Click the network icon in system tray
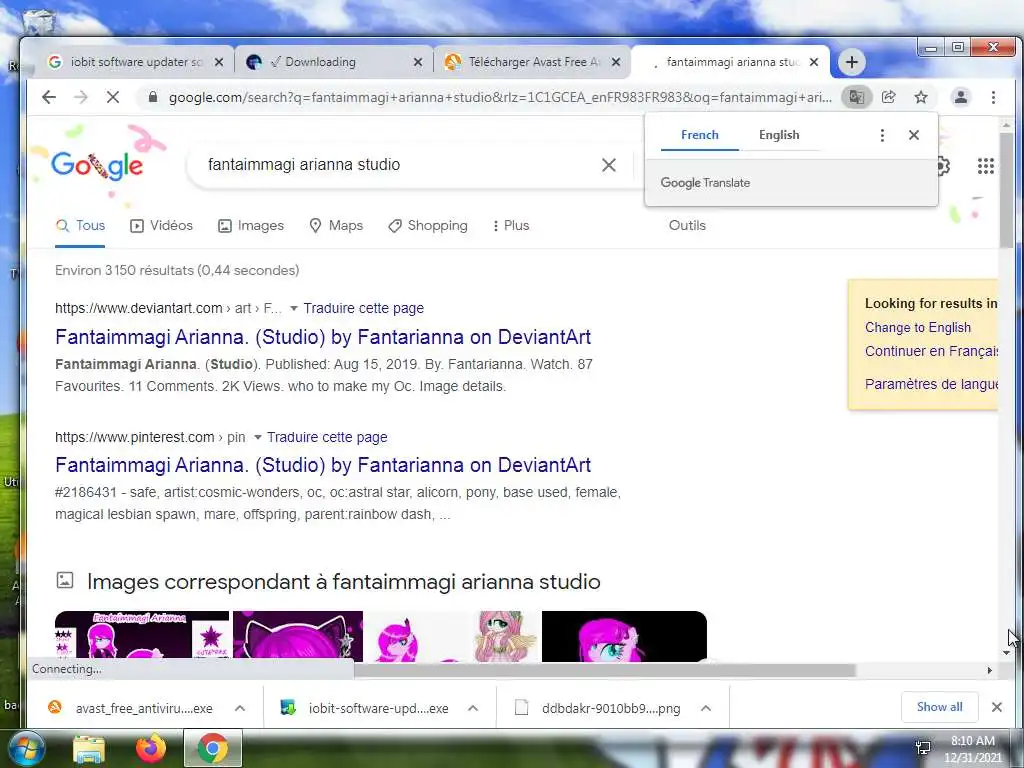This screenshot has height=768, width=1024. (x=923, y=748)
